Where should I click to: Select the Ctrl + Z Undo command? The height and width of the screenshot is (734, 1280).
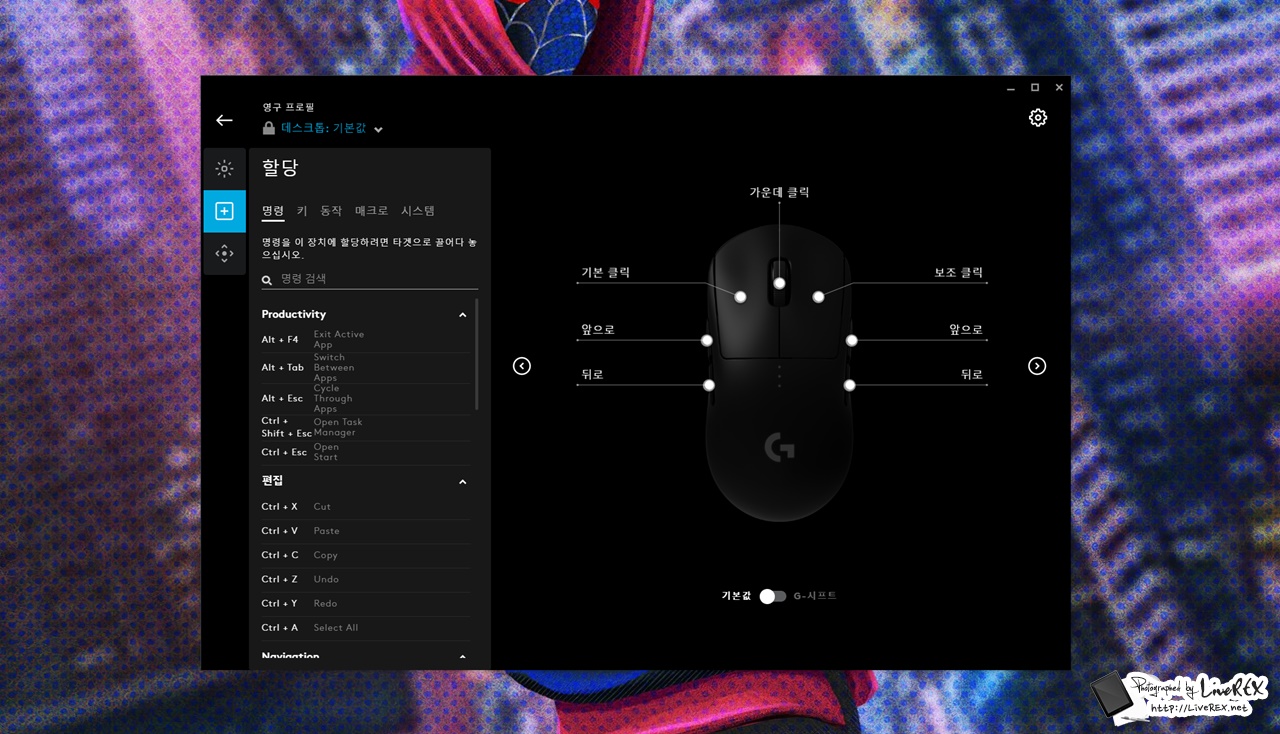coord(366,579)
